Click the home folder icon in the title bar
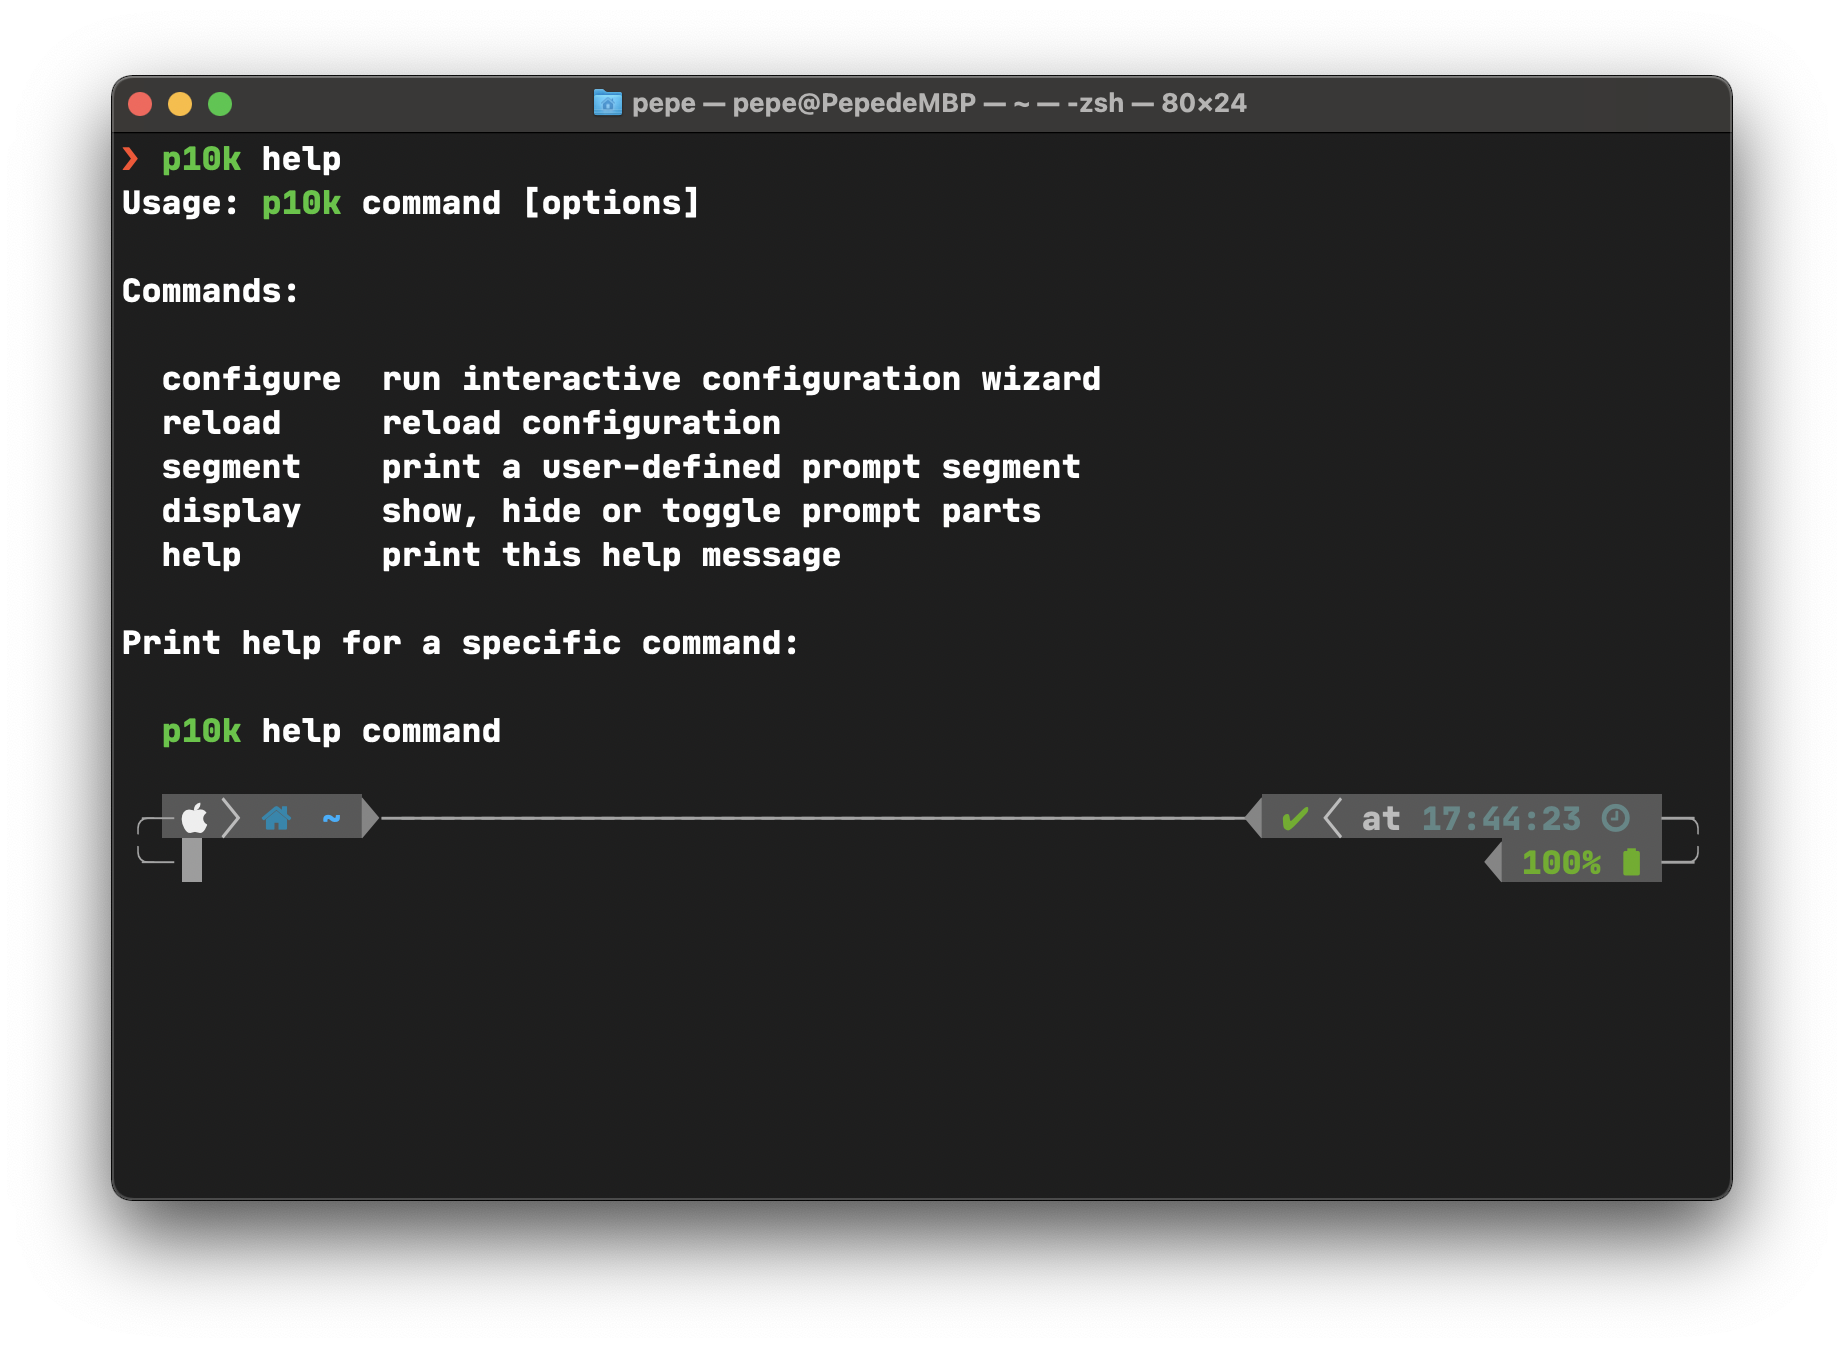The width and height of the screenshot is (1844, 1348). 607,103
